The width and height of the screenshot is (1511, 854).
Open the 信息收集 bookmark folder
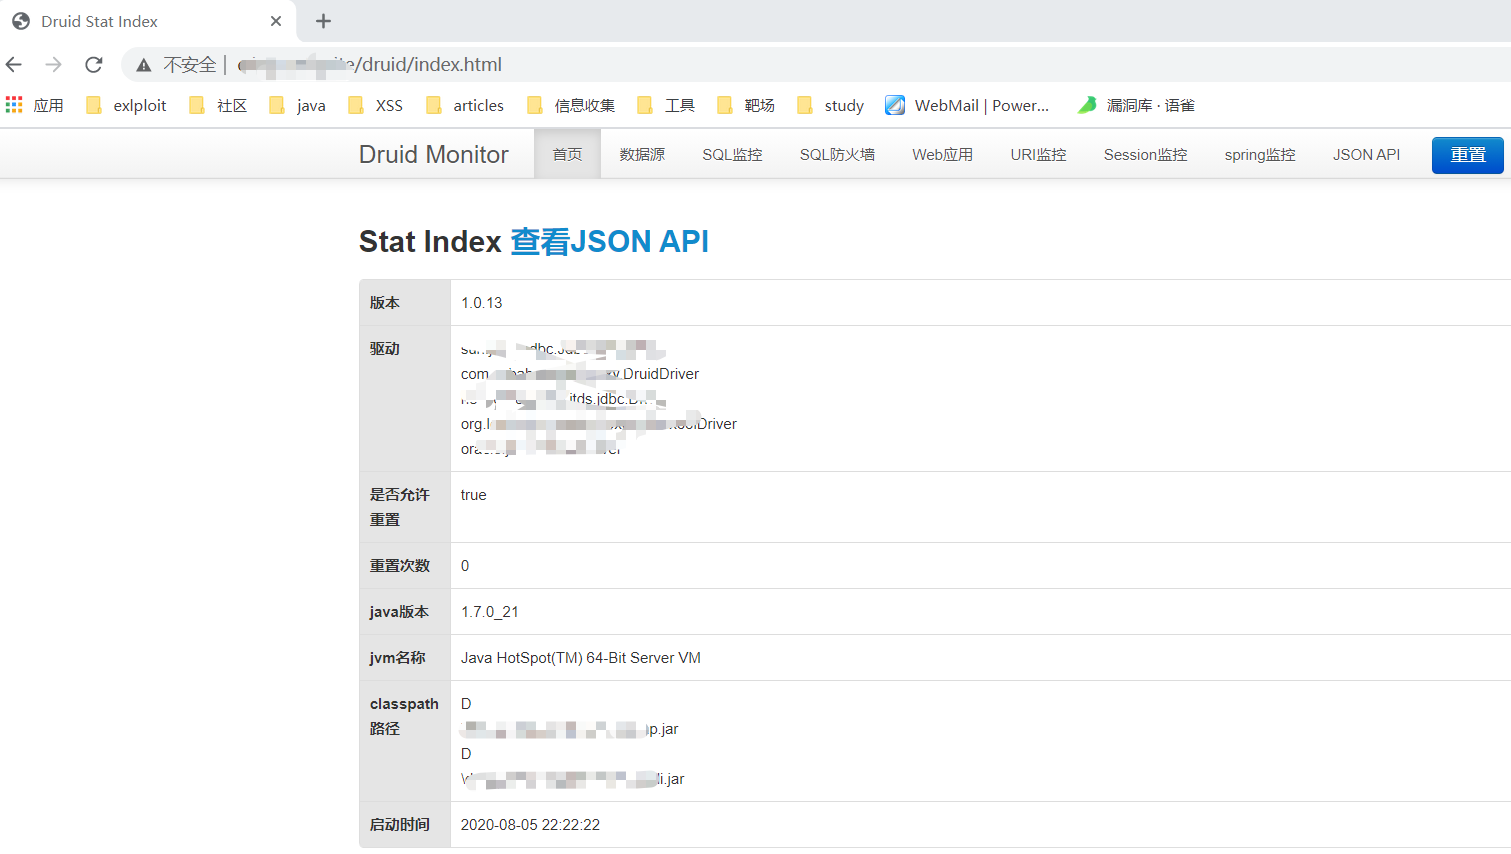[571, 105]
